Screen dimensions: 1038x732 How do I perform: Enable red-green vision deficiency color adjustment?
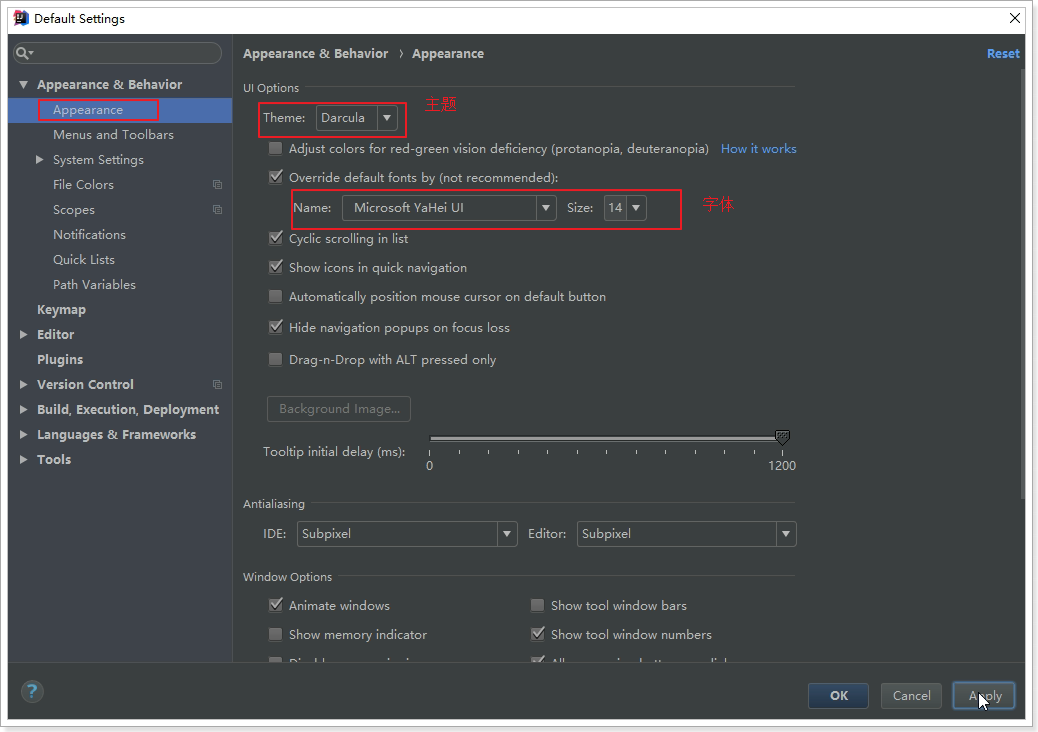tap(275, 149)
